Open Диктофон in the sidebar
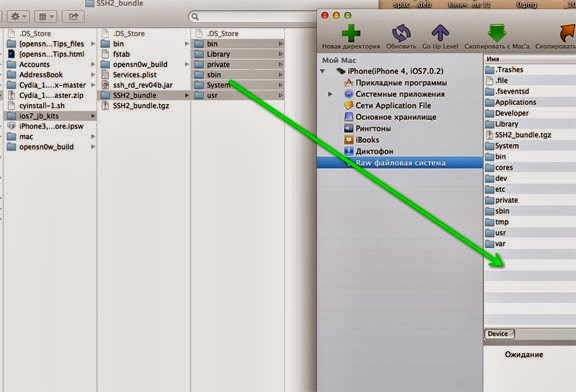Image resolution: width=576 pixels, height=392 pixels. [x=368, y=151]
